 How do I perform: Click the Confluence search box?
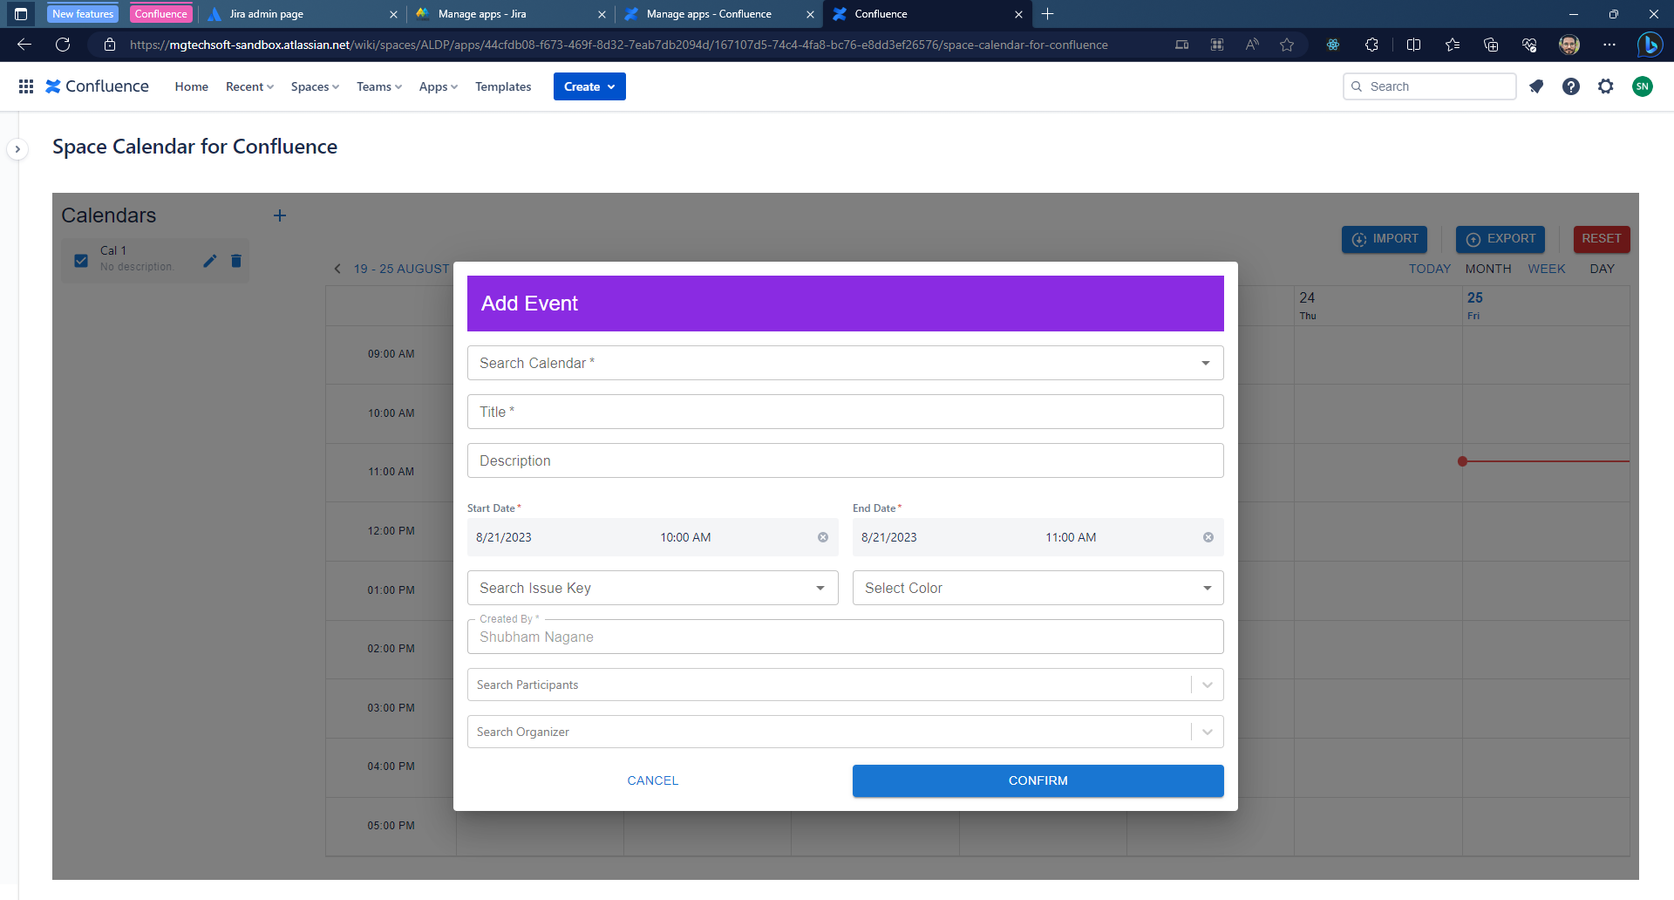(x=1429, y=87)
